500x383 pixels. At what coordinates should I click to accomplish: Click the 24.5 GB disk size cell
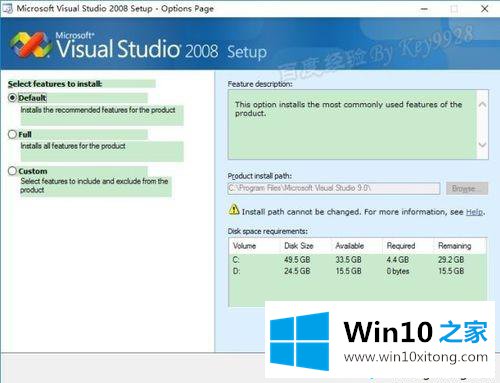(x=297, y=271)
